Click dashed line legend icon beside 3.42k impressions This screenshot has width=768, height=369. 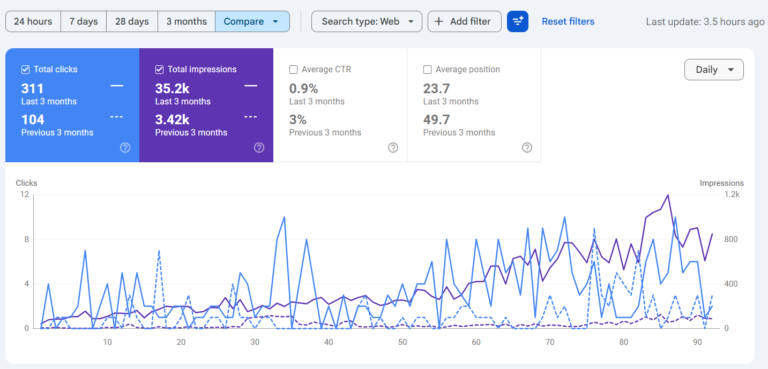250,117
